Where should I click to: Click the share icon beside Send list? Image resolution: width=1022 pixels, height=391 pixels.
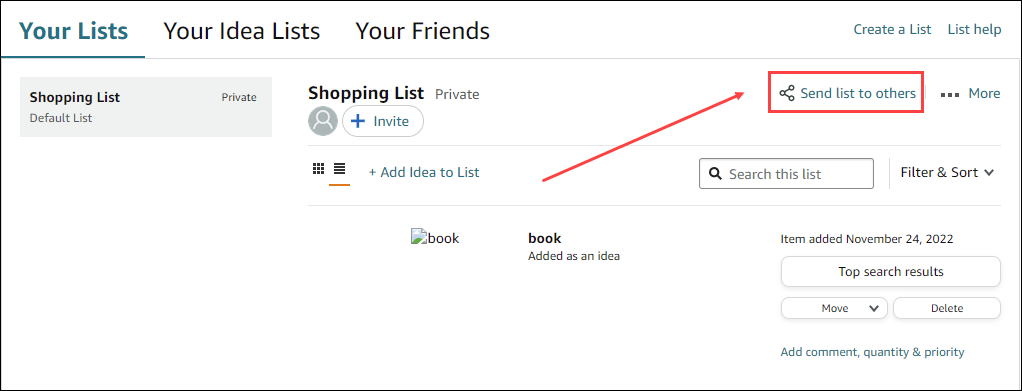click(x=787, y=93)
